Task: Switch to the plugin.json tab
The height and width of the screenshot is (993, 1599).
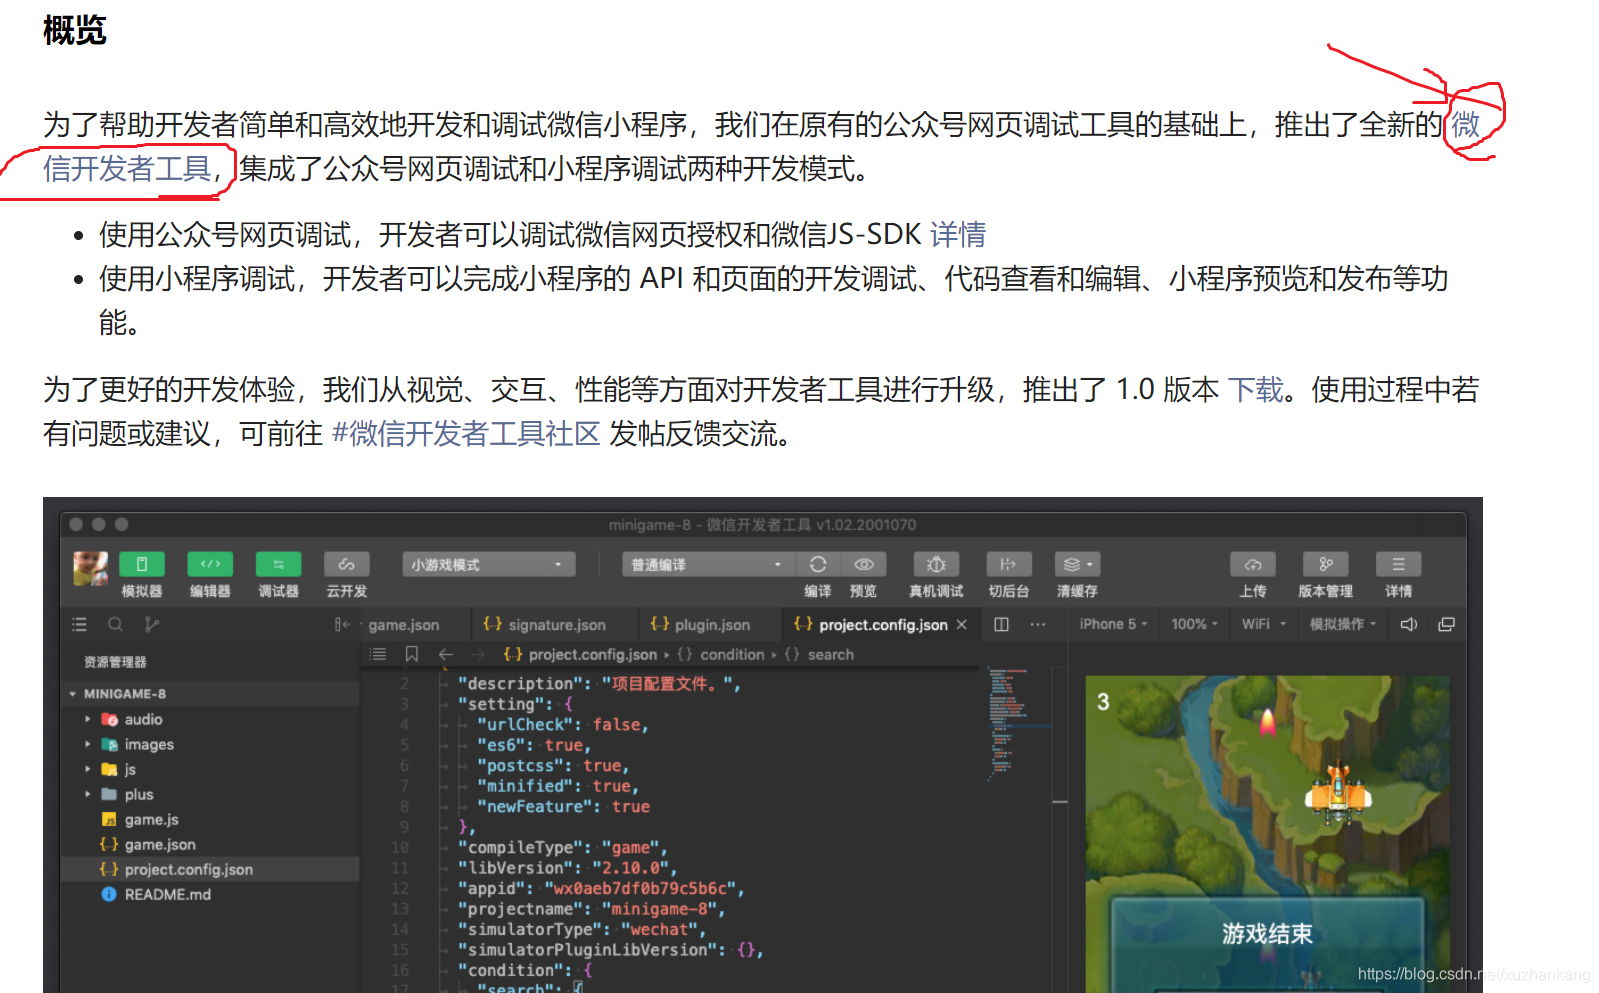Action: (700, 625)
